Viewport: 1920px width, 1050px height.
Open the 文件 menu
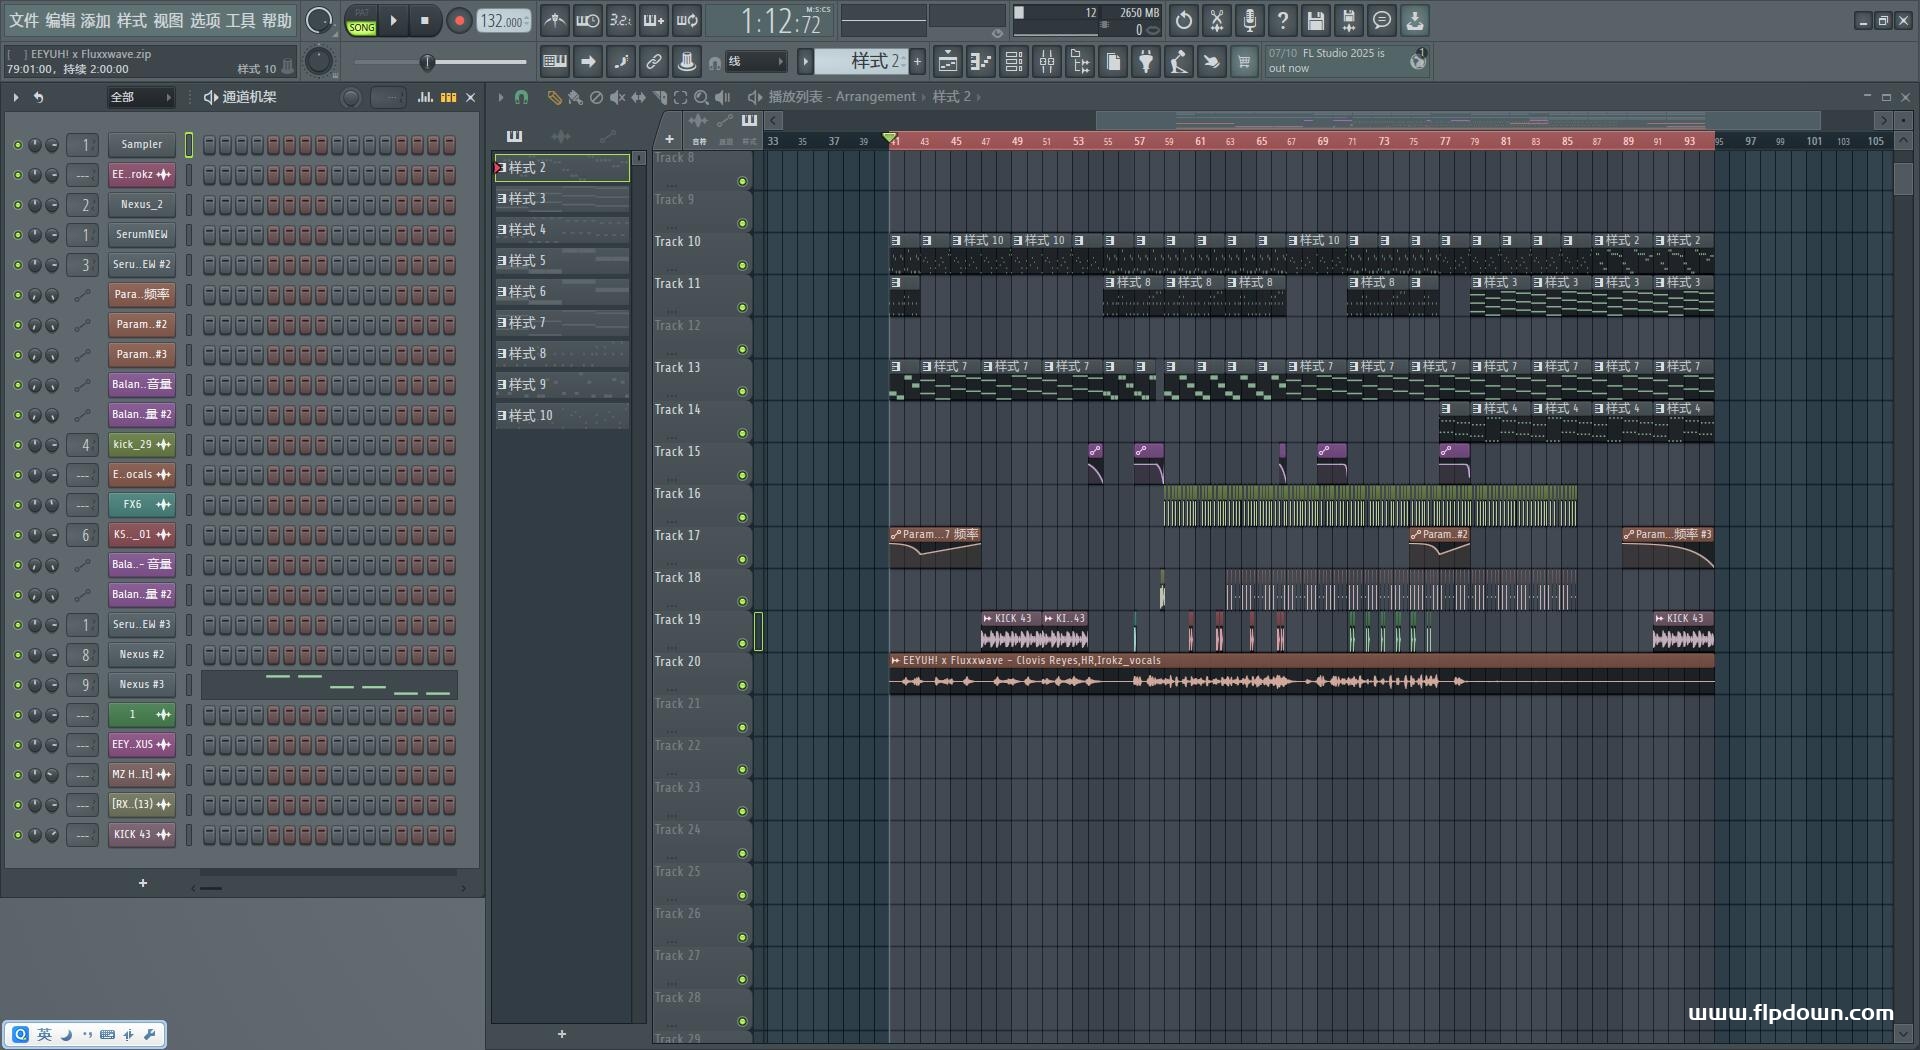coord(24,20)
